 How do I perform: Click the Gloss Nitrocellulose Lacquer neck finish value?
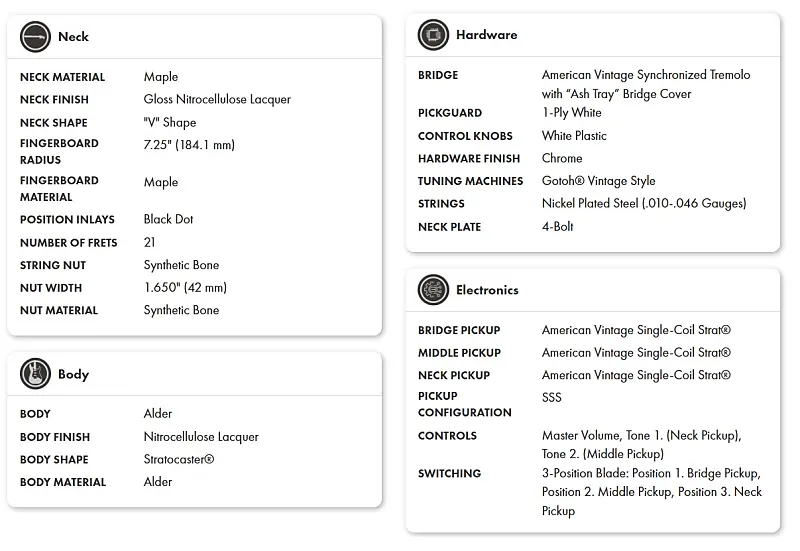pos(217,100)
